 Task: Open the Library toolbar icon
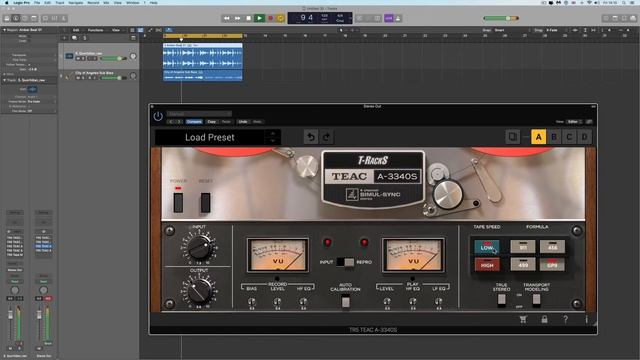[7, 18]
